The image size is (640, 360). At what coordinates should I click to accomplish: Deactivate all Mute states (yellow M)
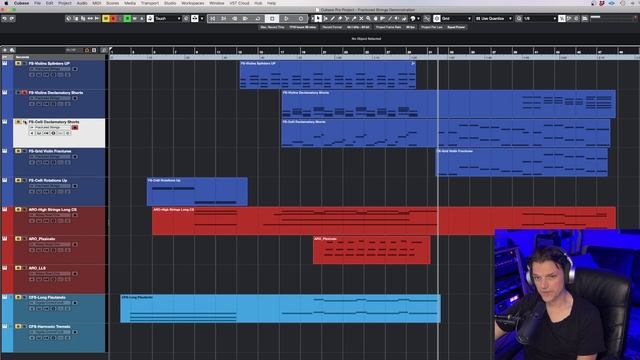point(106,18)
